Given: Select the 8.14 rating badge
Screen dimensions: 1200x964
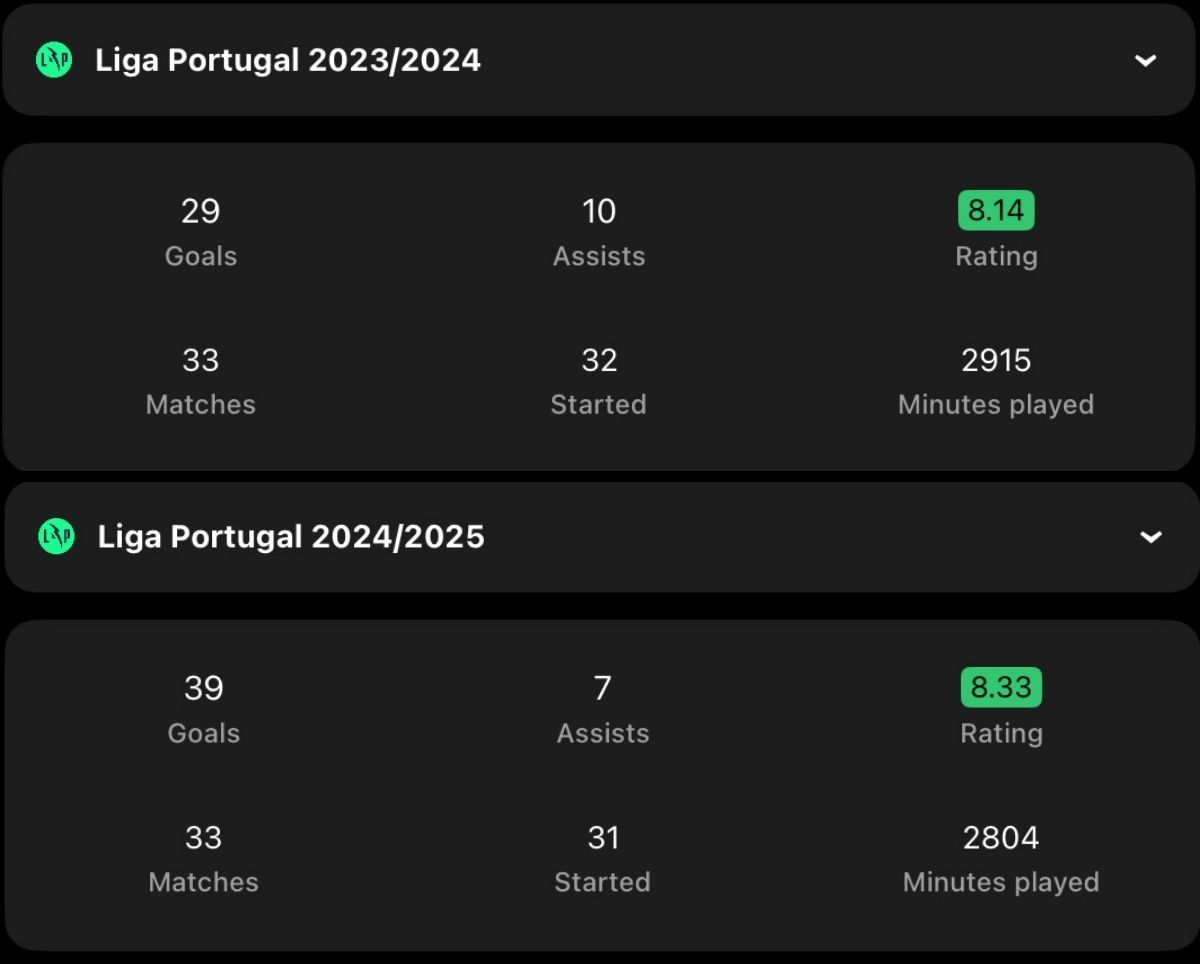Looking at the screenshot, I should point(996,210).
